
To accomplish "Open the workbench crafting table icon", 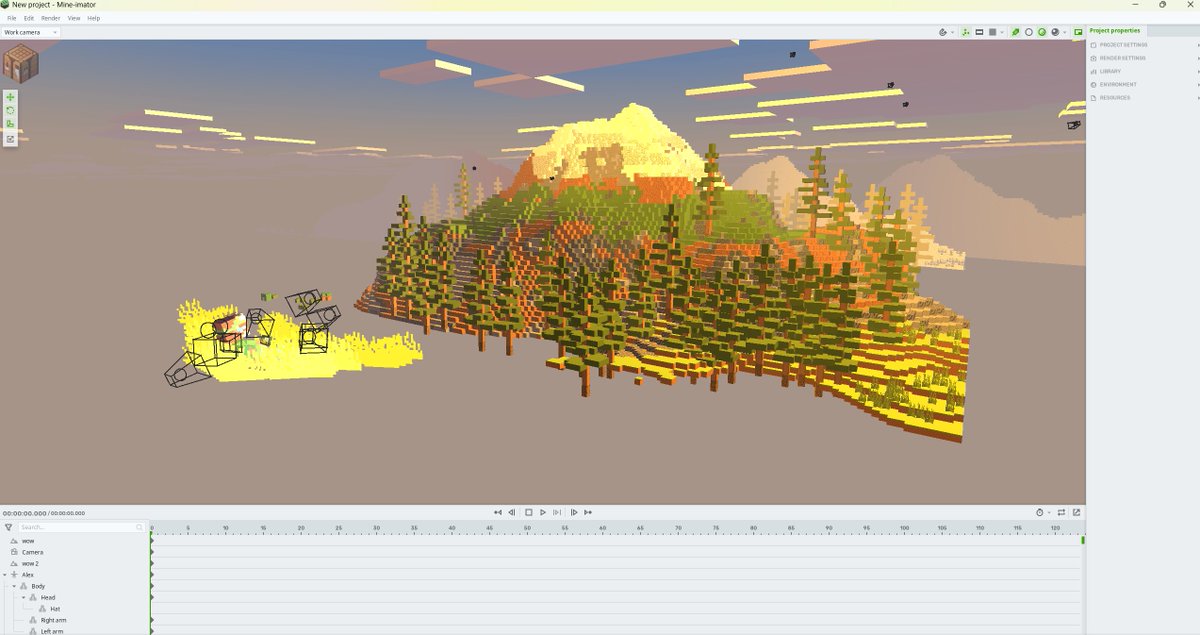I will pos(19,64).
